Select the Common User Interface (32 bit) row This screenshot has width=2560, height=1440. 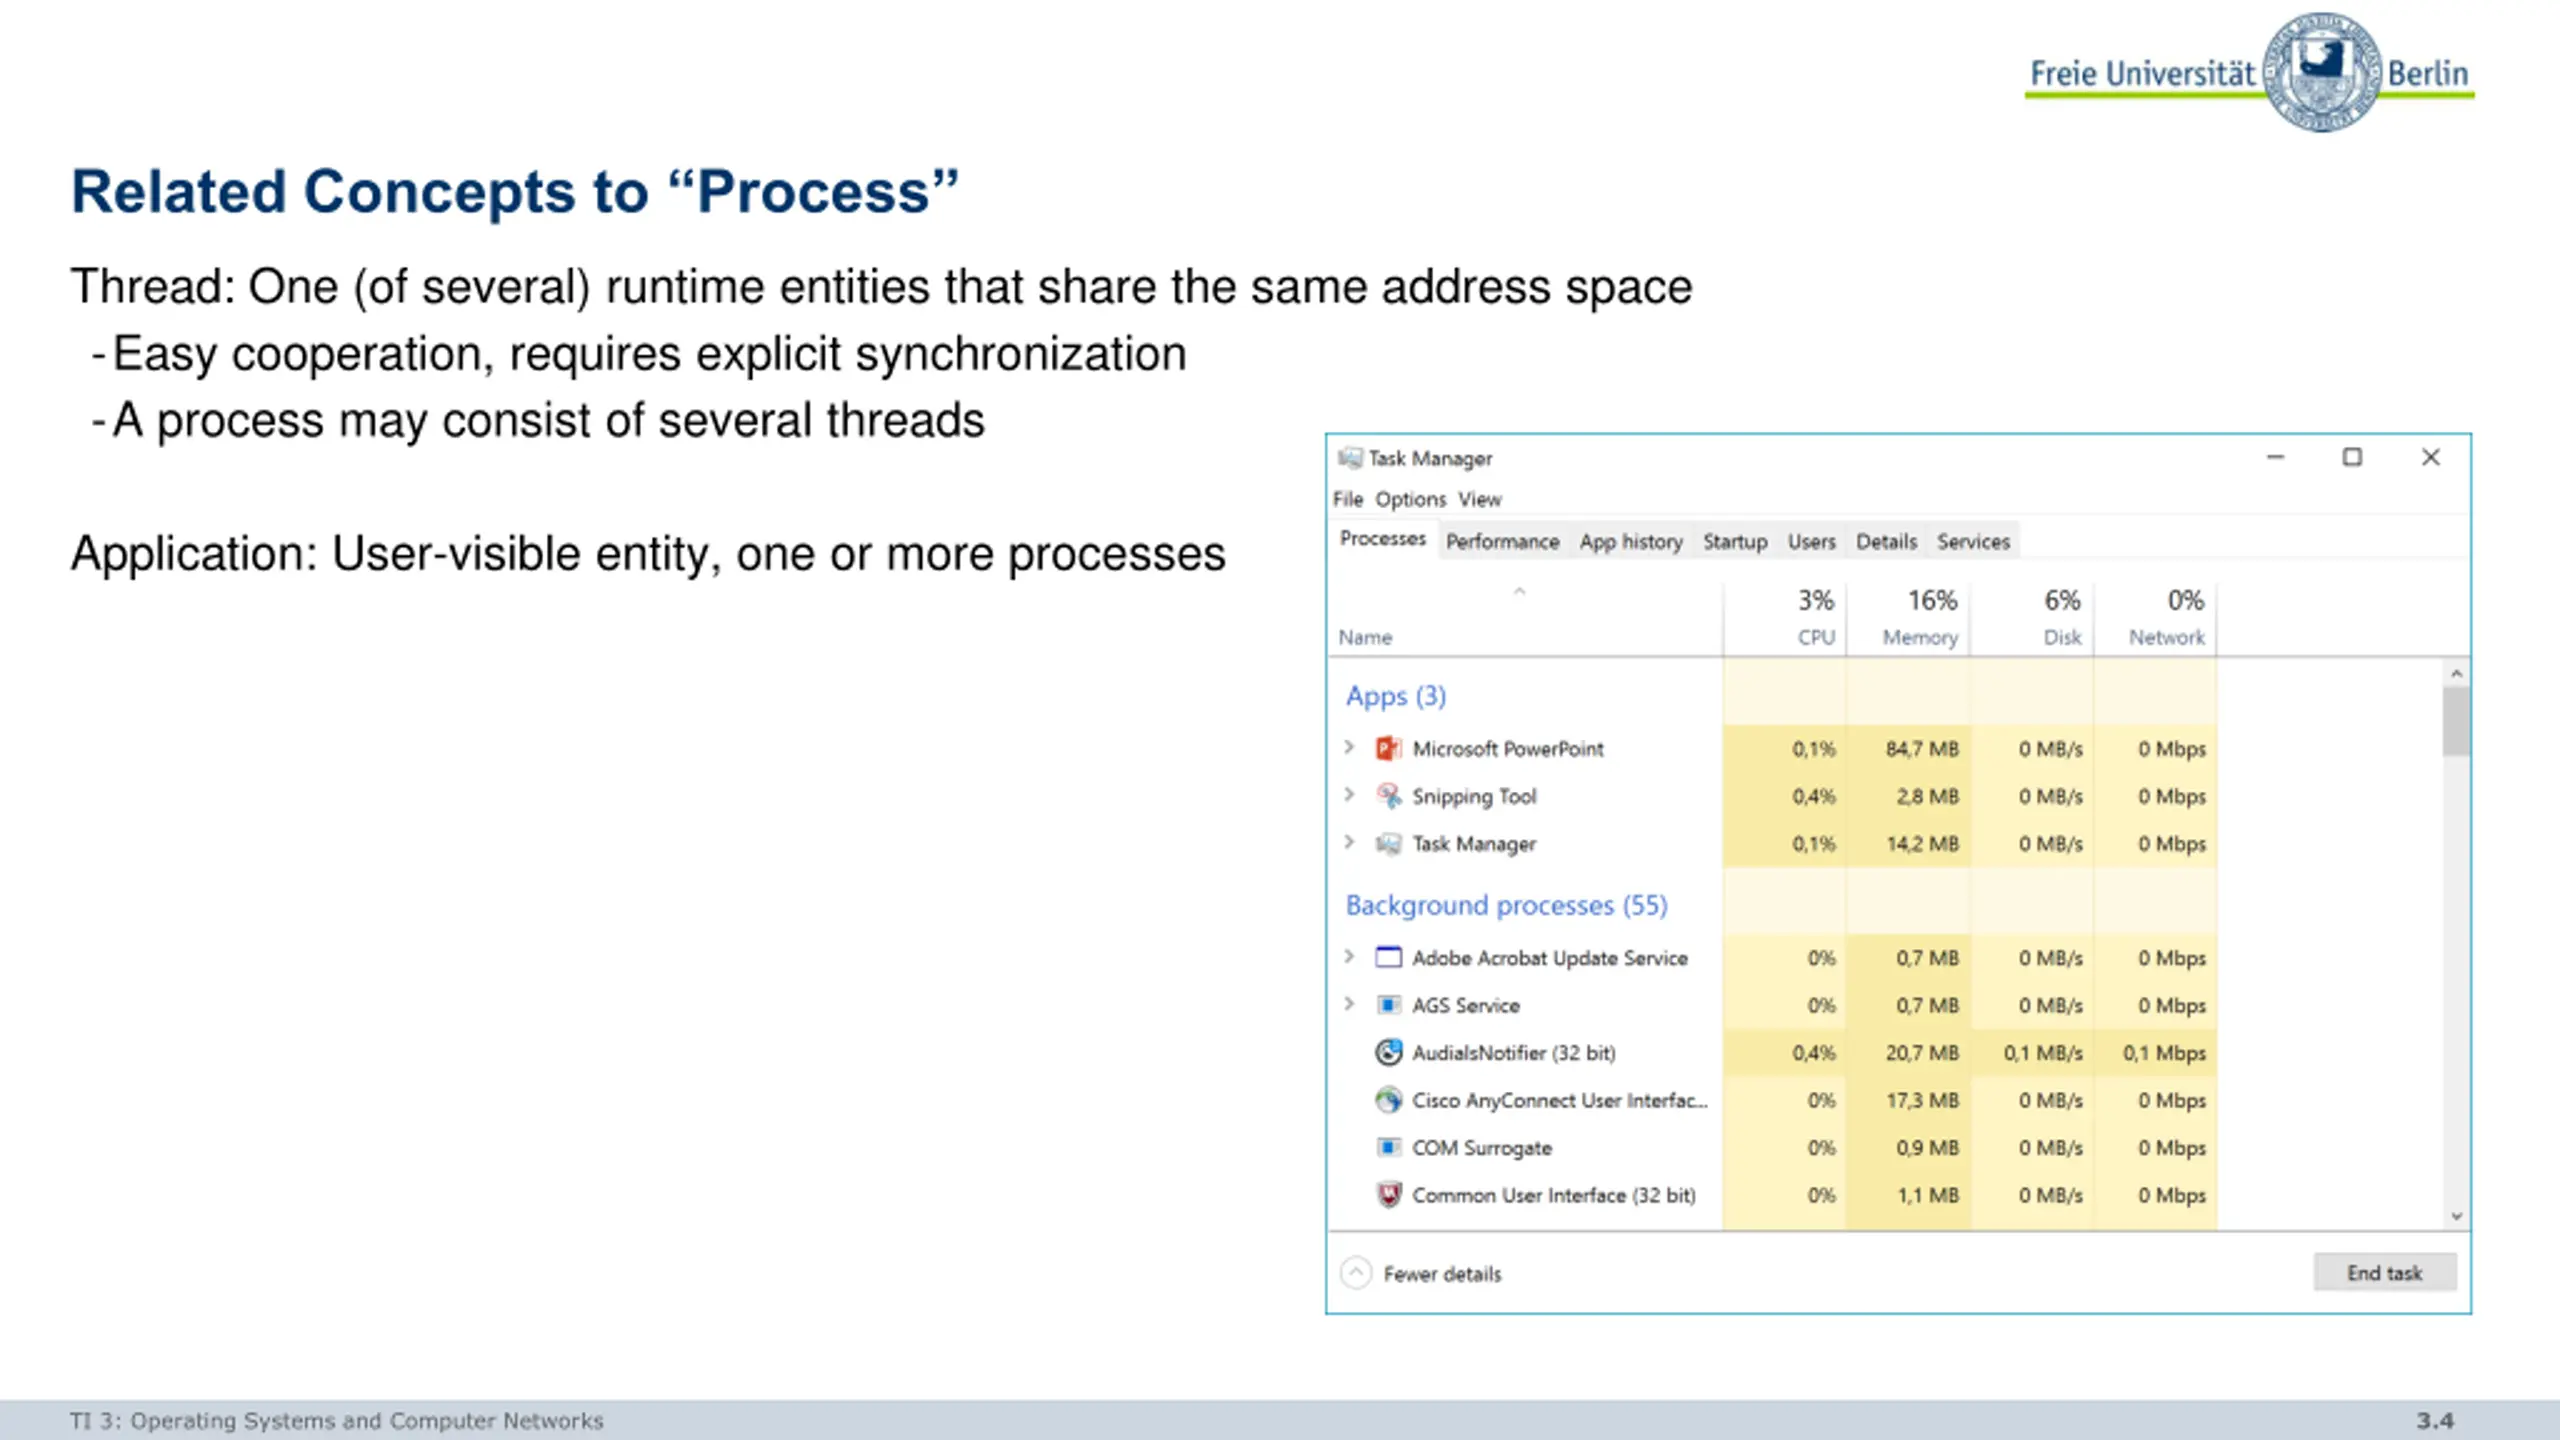coord(1554,1195)
